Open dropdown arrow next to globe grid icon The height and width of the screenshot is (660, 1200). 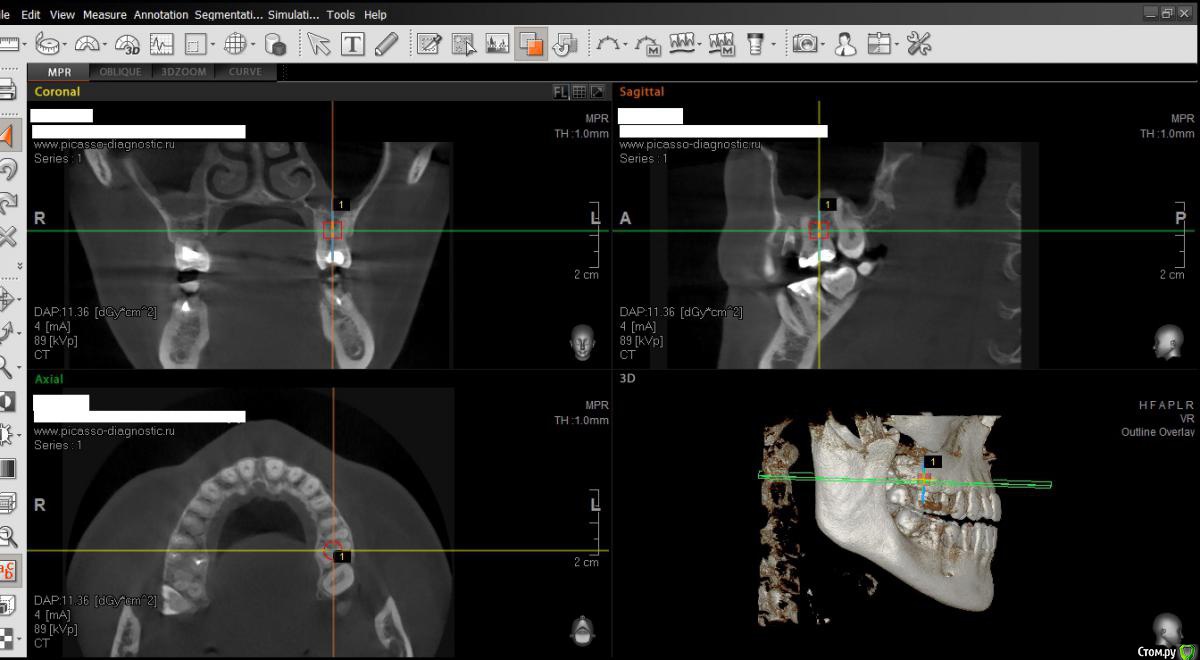click(253, 45)
